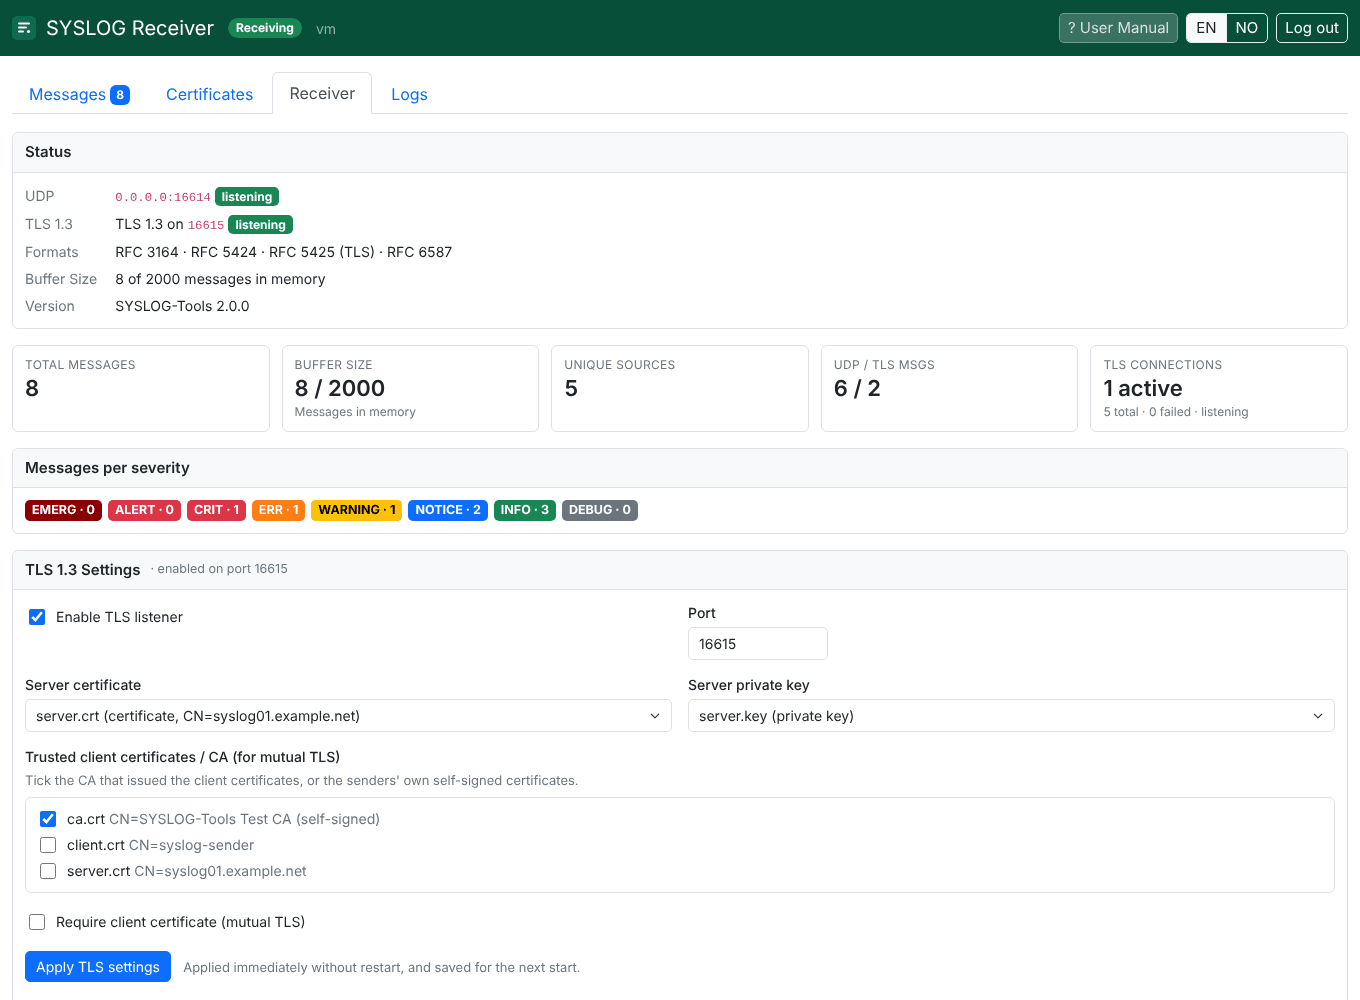
Task: Click the TLS port number 16615 in Status
Action: pyautogui.click(x=206, y=225)
